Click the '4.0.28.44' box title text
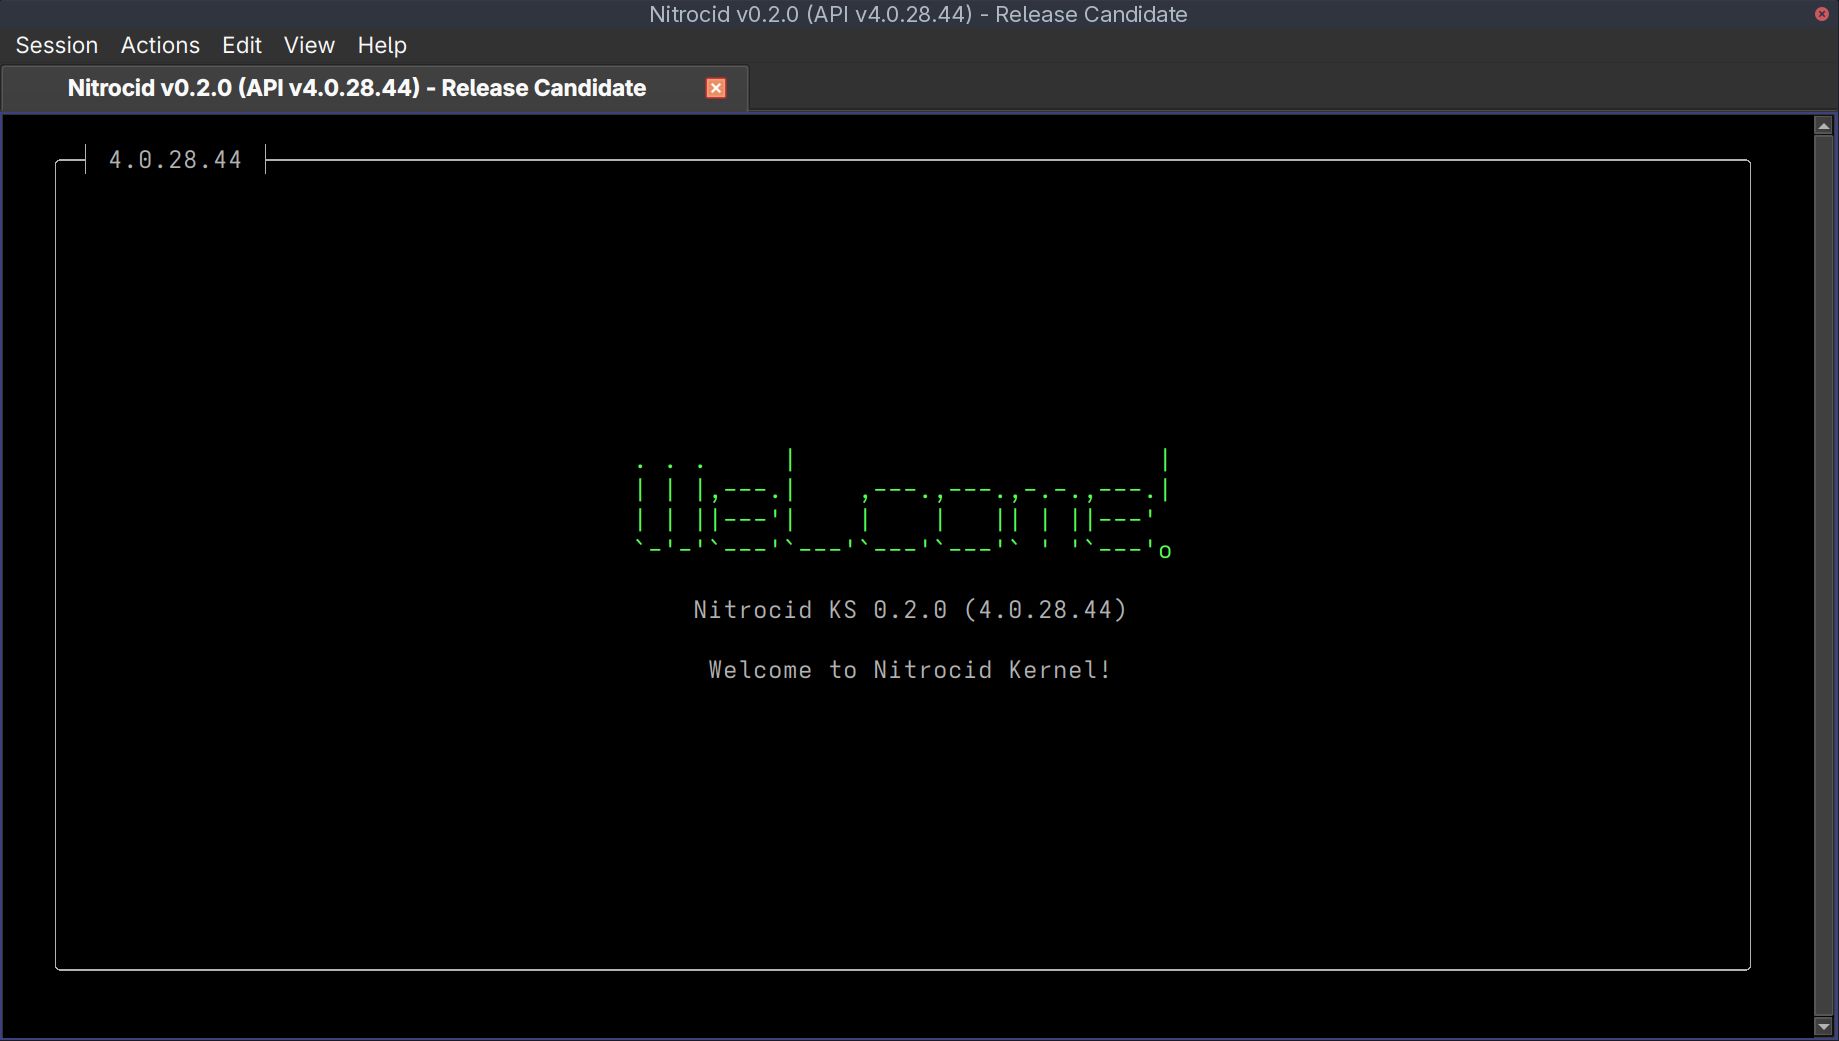Screen dimensions: 1839x1041 [175, 160]
